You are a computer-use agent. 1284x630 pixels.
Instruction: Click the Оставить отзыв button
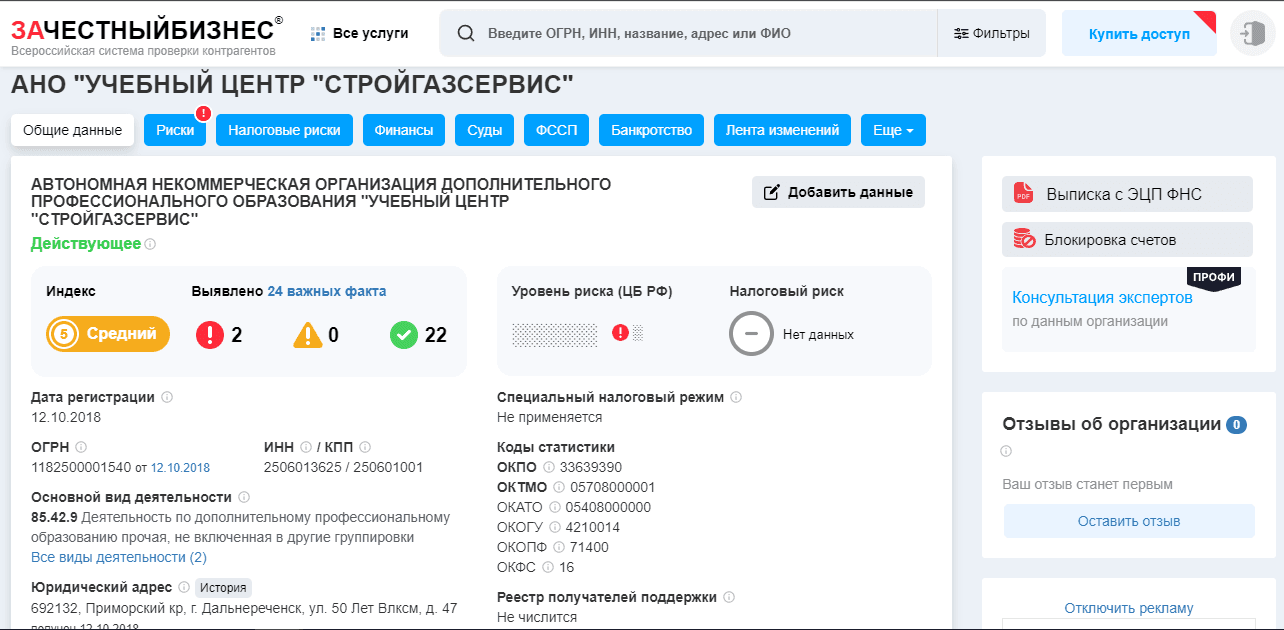pos(1129,521)
